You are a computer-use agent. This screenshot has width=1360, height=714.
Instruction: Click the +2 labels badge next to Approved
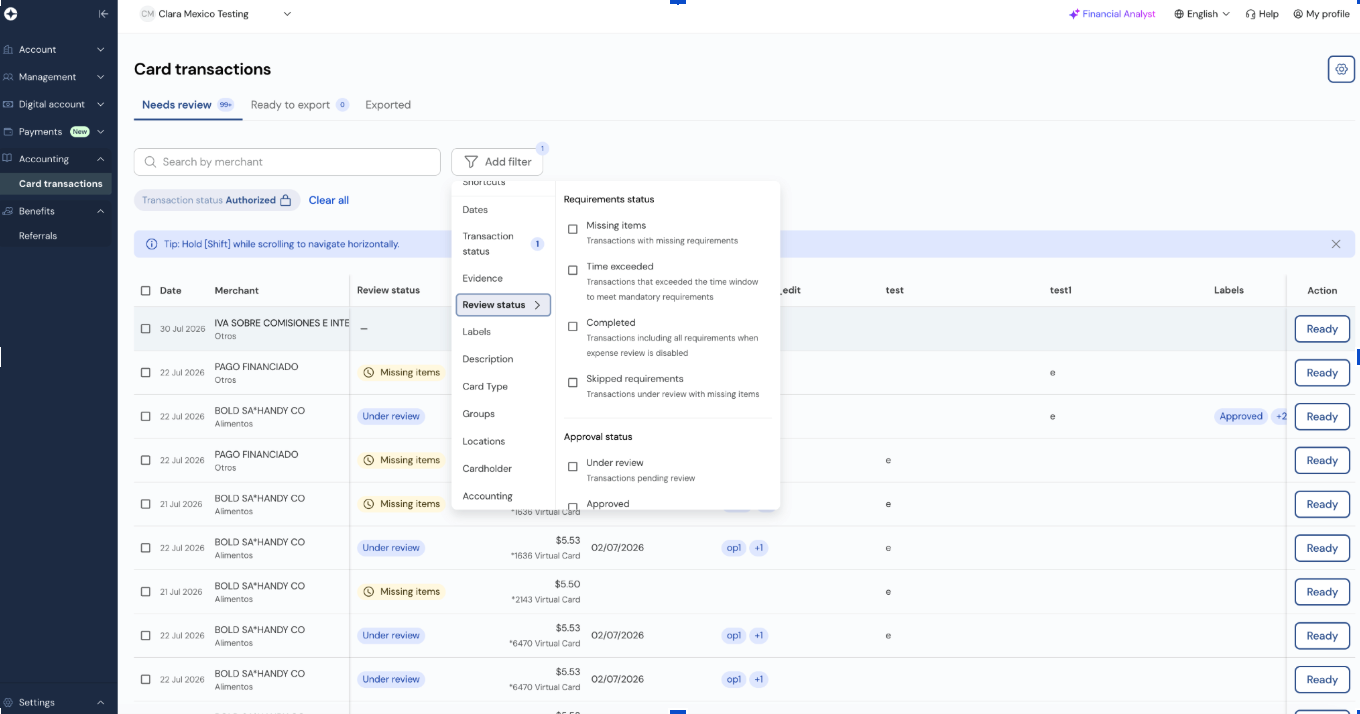point(1280,416)
